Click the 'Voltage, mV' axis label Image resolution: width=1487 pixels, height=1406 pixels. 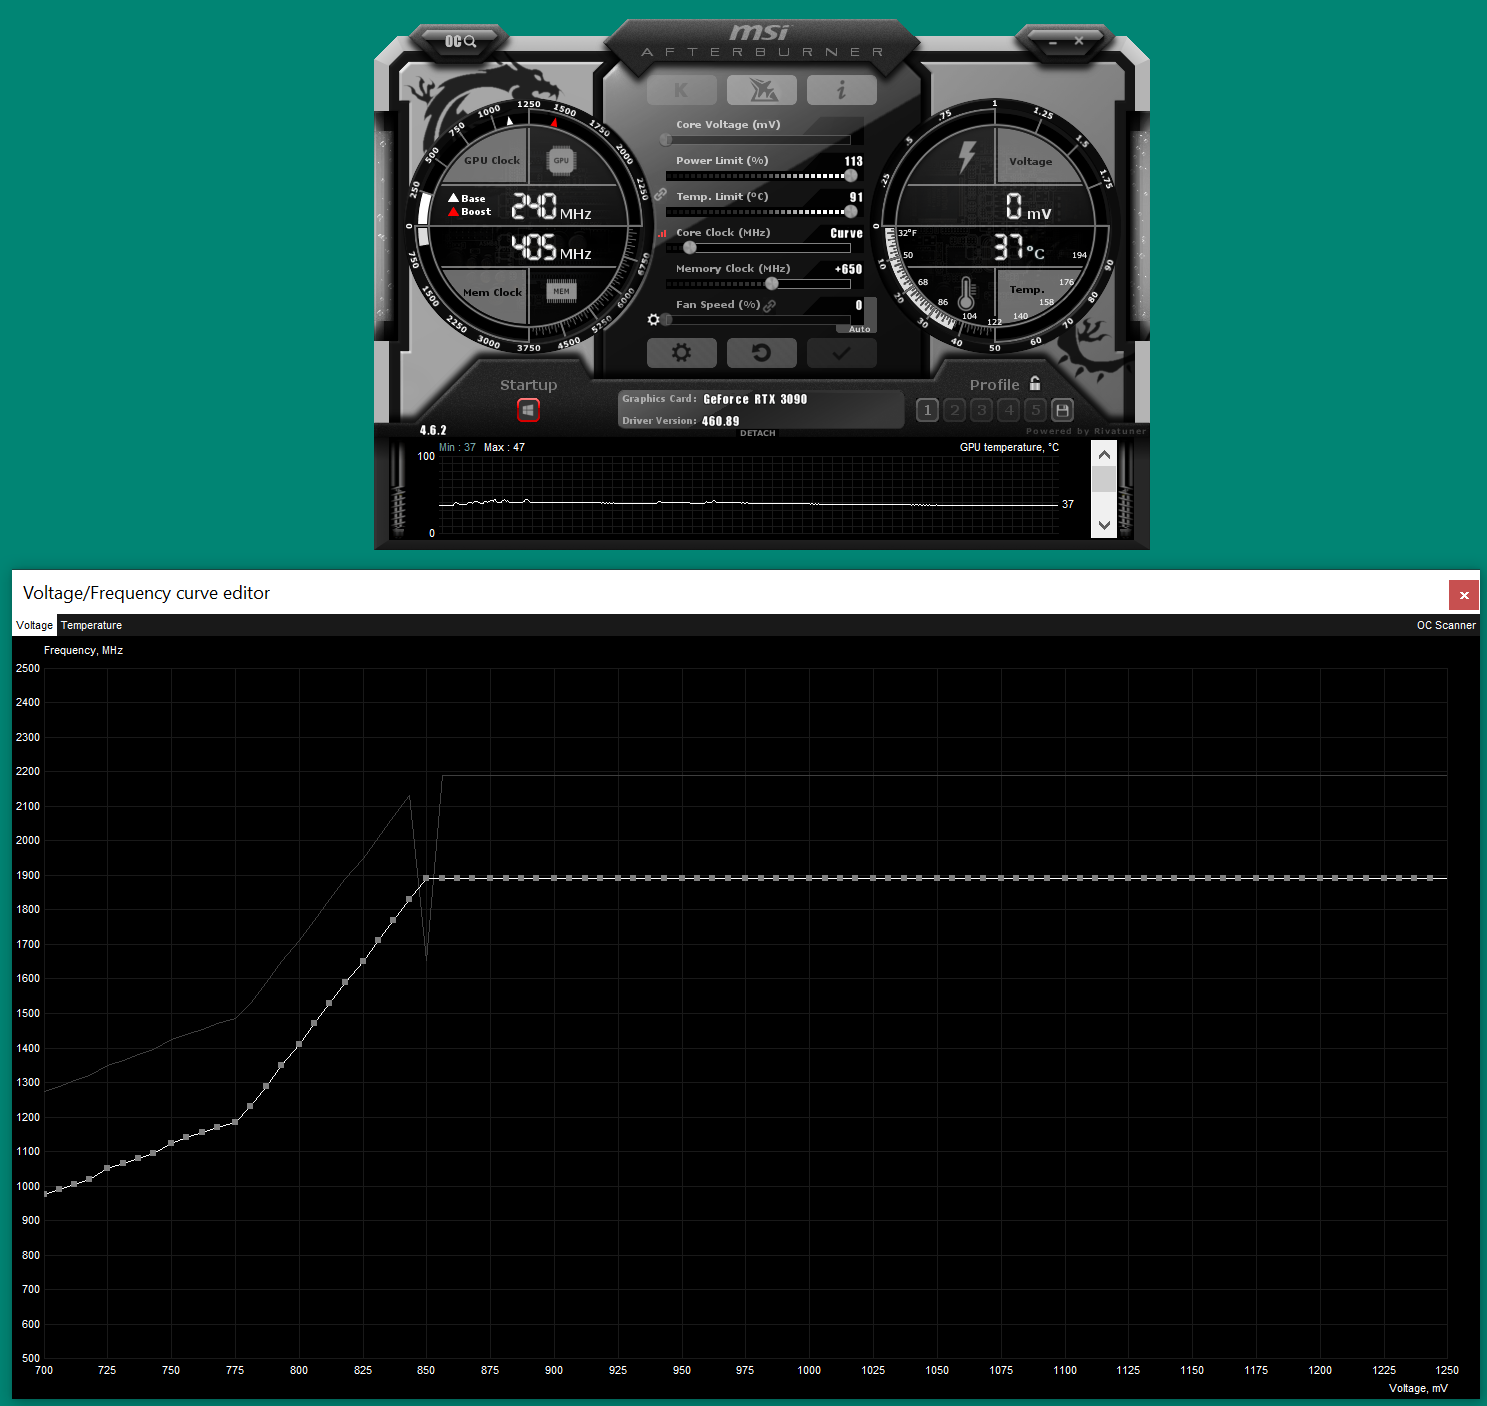click(x=1418, y=1388)
